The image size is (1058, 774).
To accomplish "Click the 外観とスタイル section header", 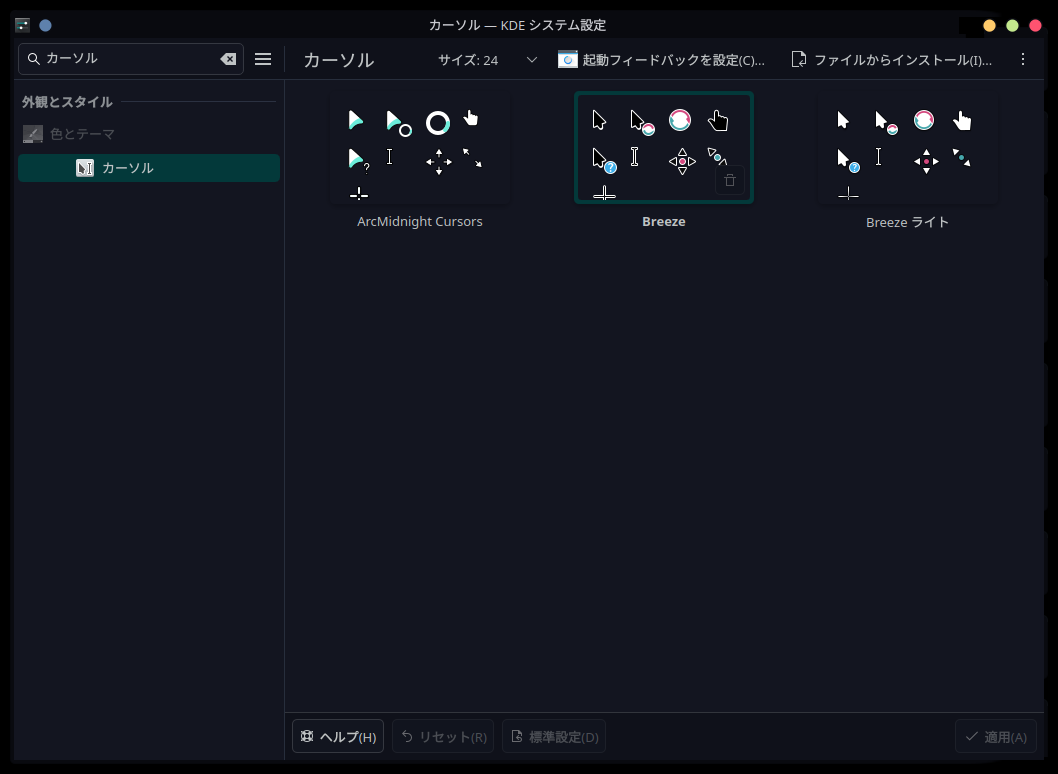I will coord(67,102).
